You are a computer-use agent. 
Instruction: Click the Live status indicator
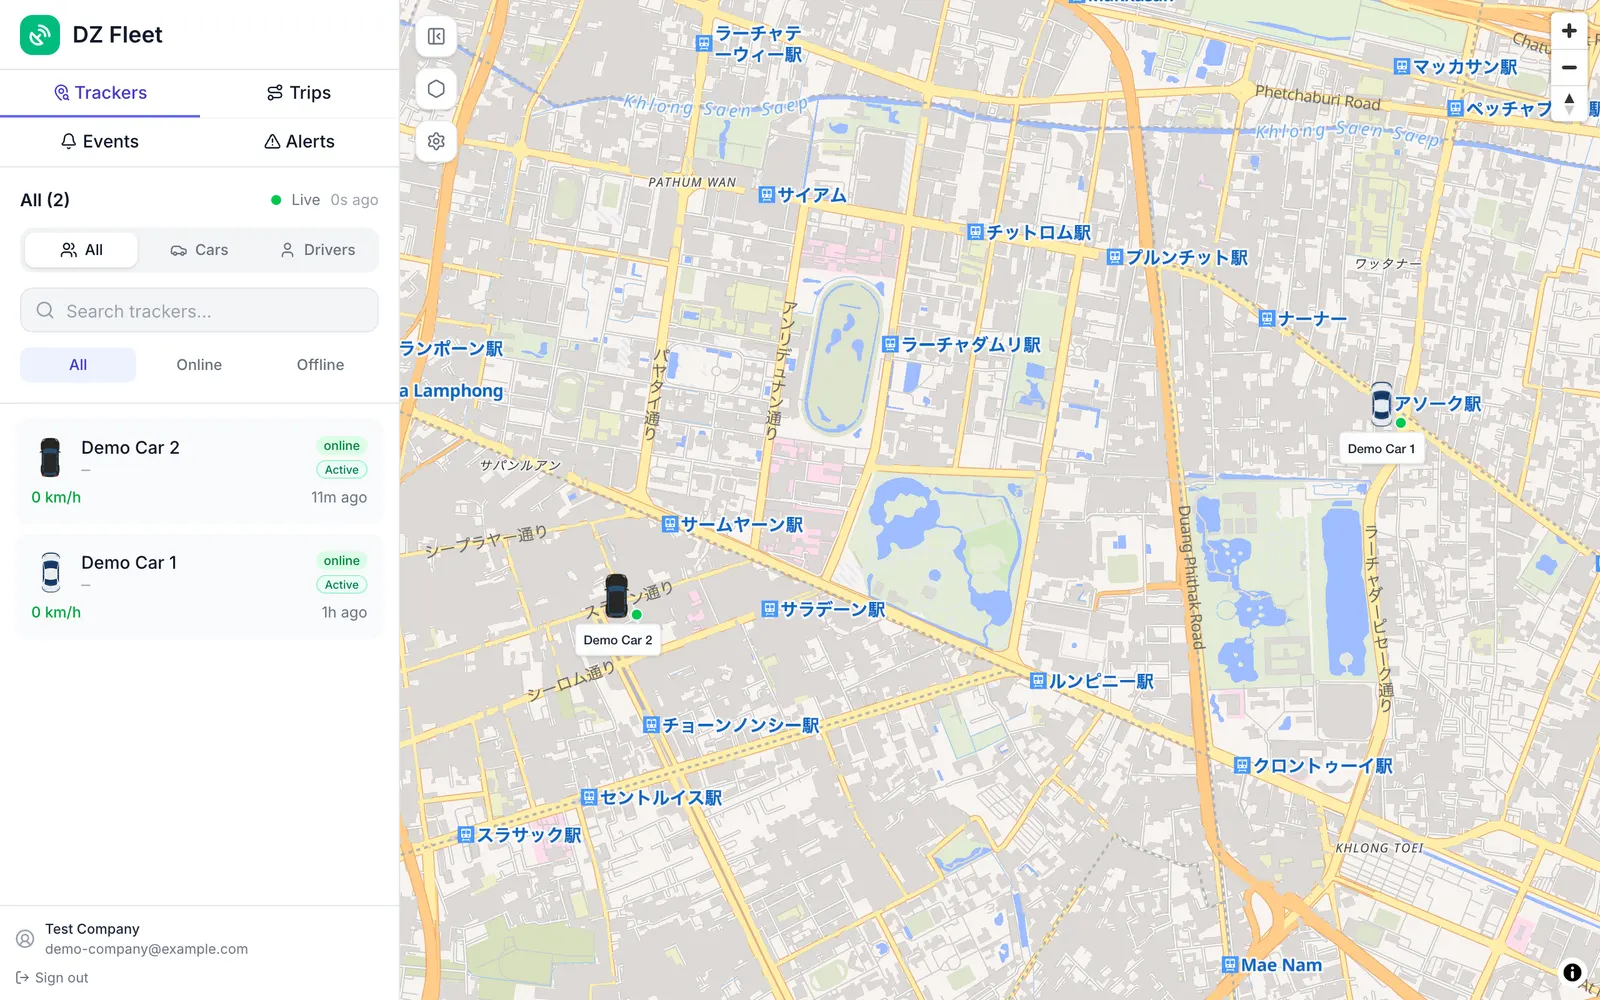[x=296, y=200]
